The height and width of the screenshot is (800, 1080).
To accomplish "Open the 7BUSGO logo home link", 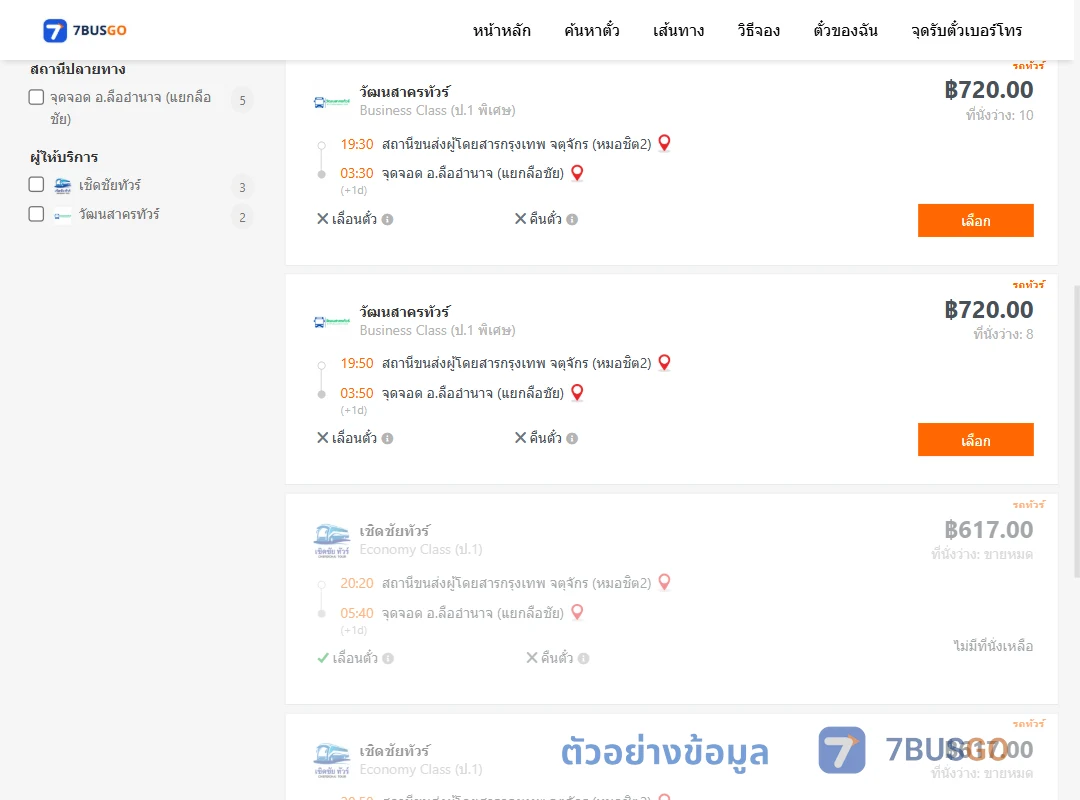I will 85,30.
